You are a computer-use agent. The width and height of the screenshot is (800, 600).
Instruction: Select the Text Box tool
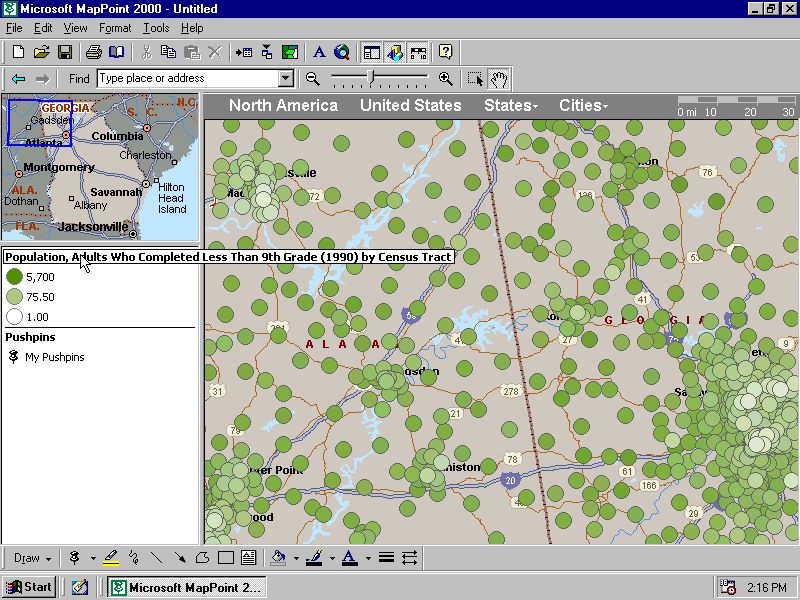tap(248, 558)
